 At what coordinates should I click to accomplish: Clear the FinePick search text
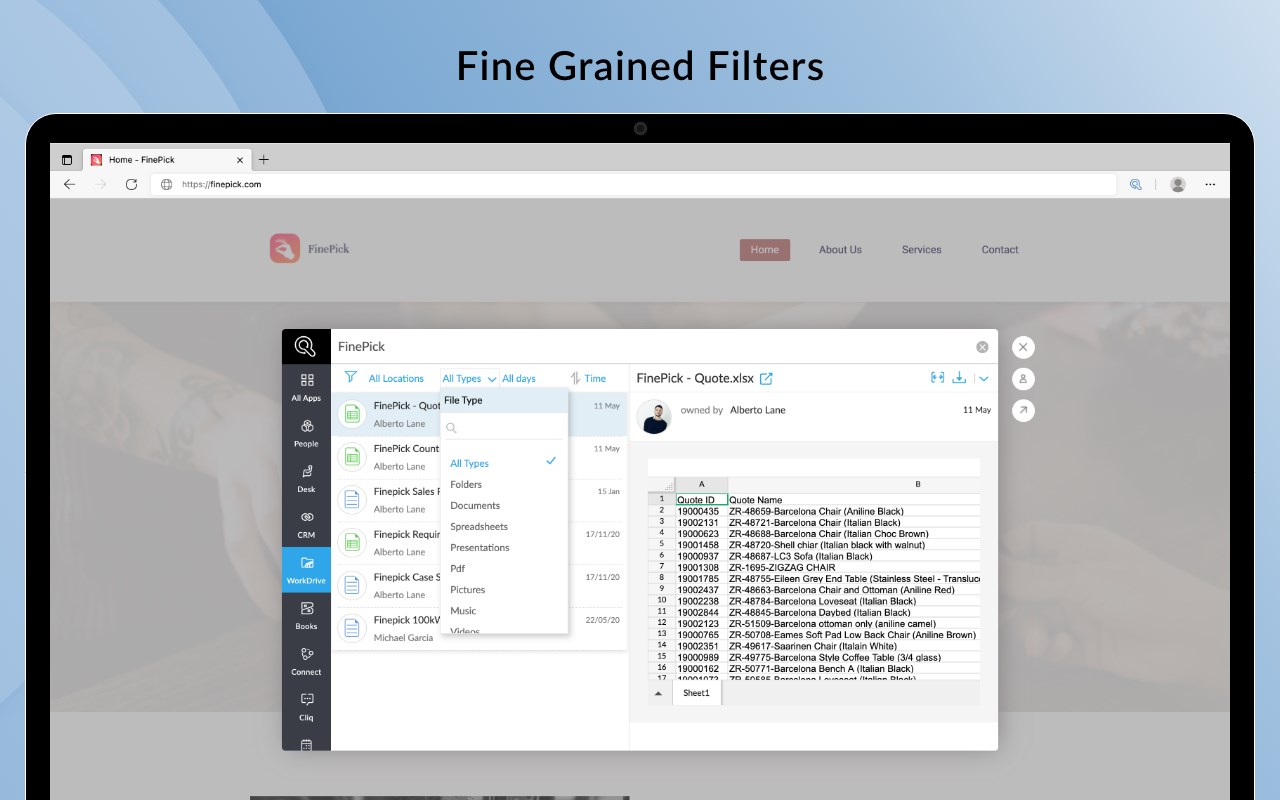click(982, 347)
